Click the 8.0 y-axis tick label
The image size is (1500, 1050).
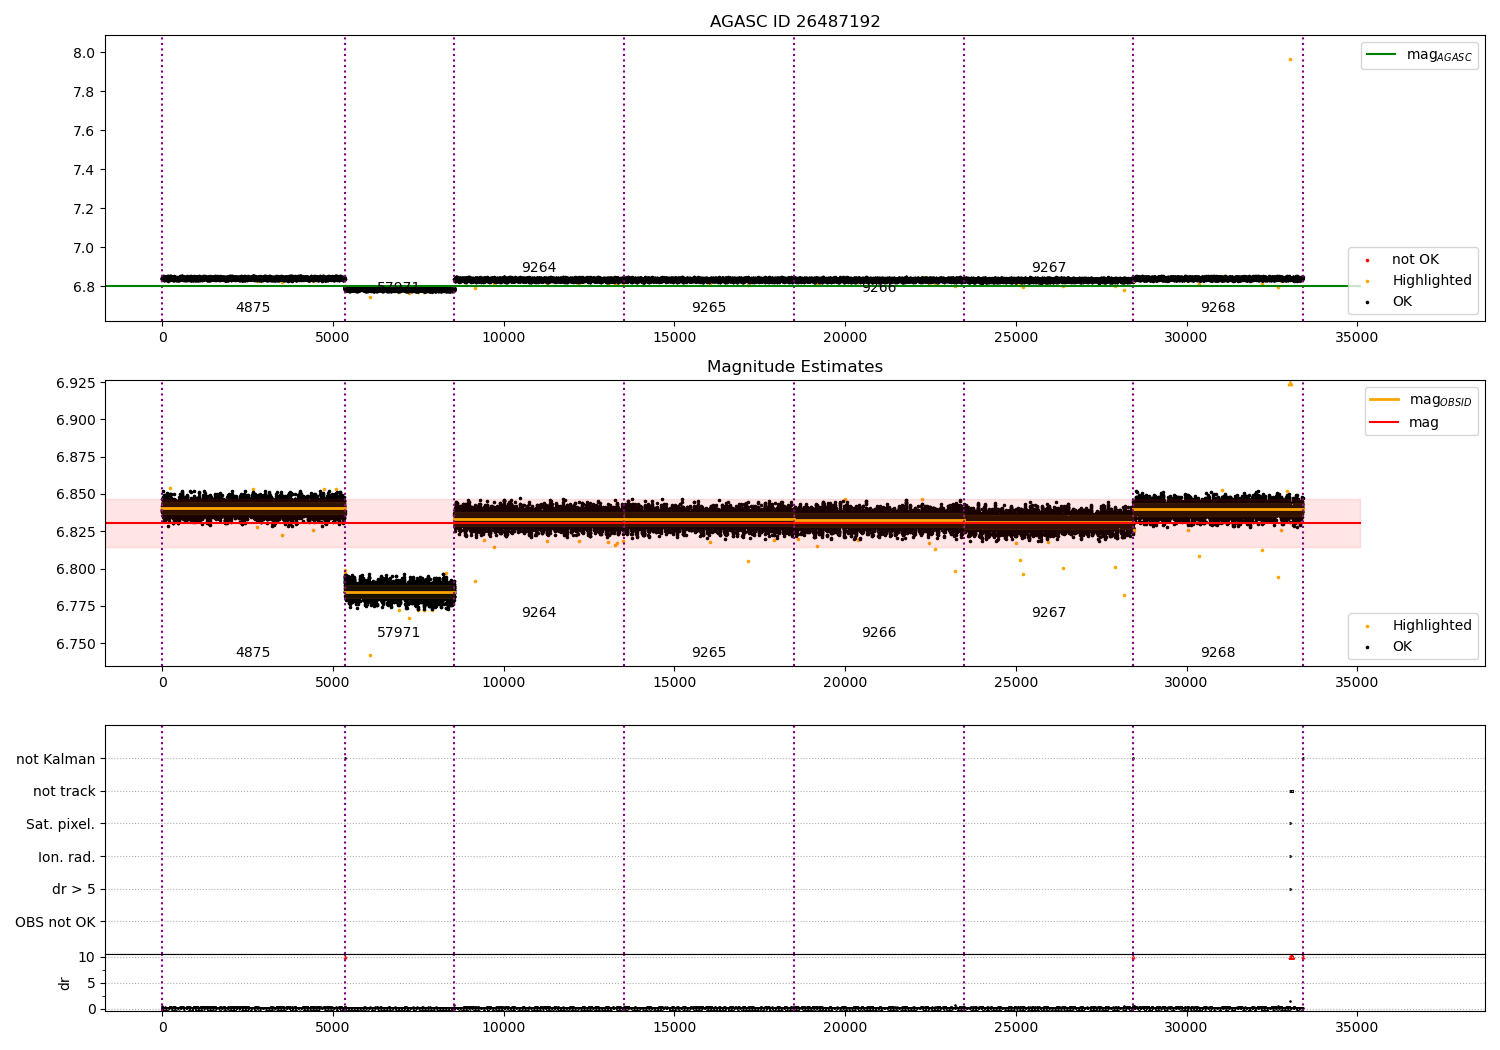click(83, 53)
